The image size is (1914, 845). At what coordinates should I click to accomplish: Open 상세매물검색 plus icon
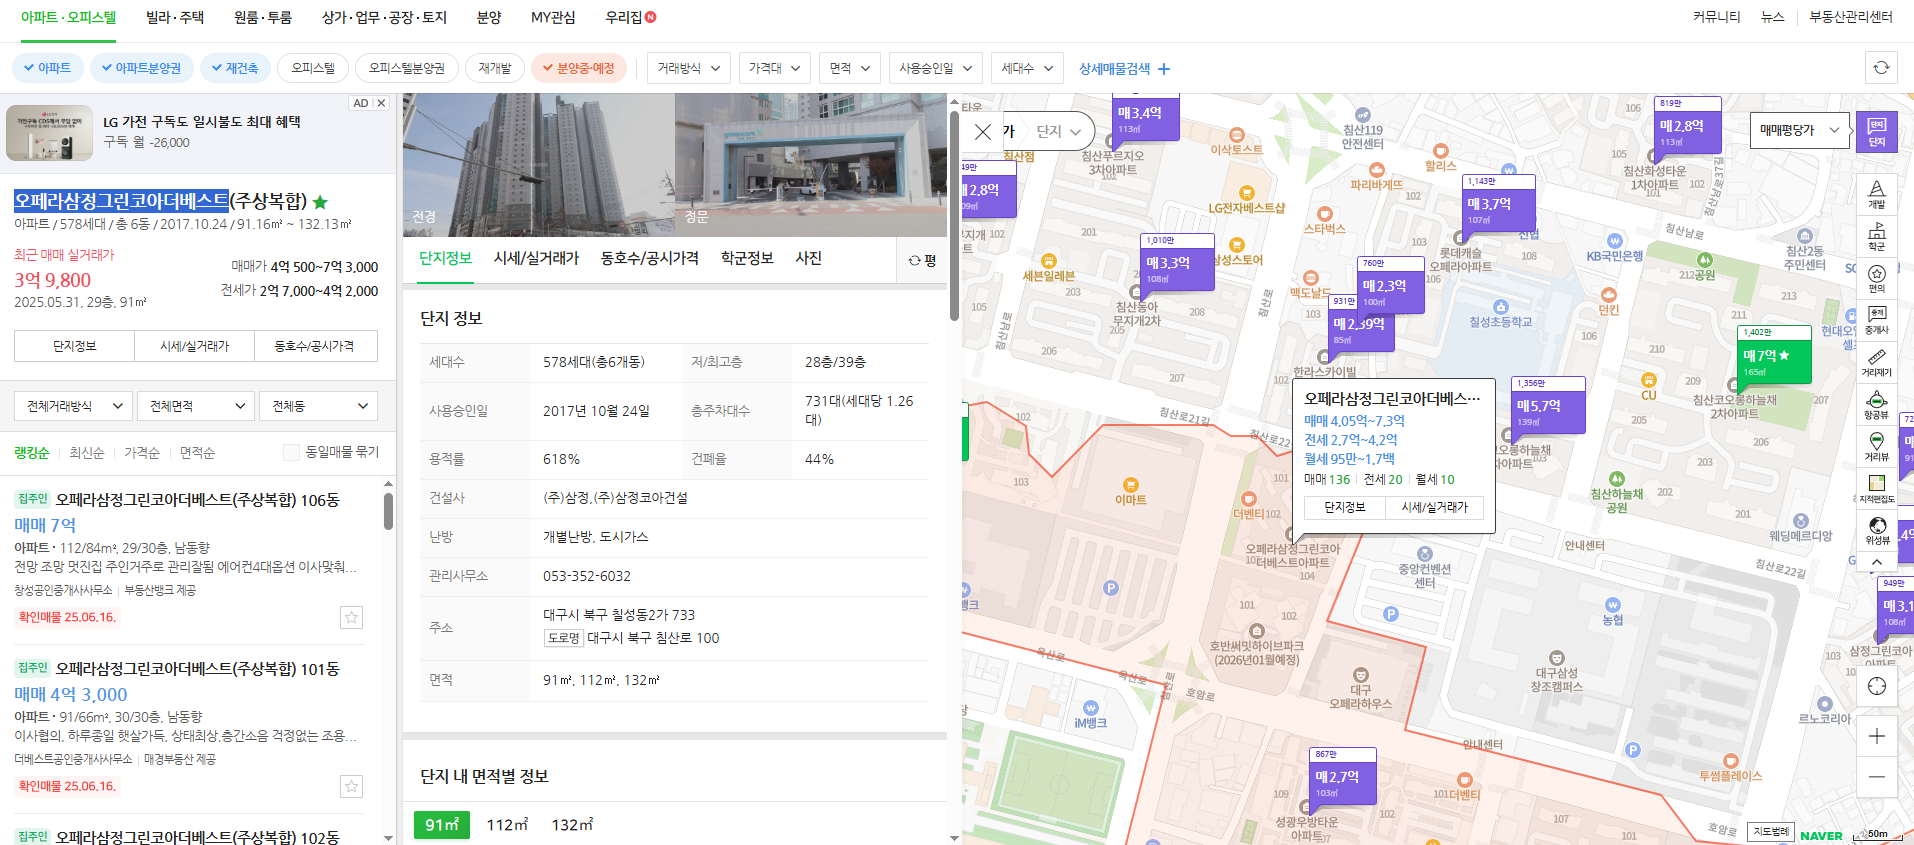click(x=1163, y=69)
